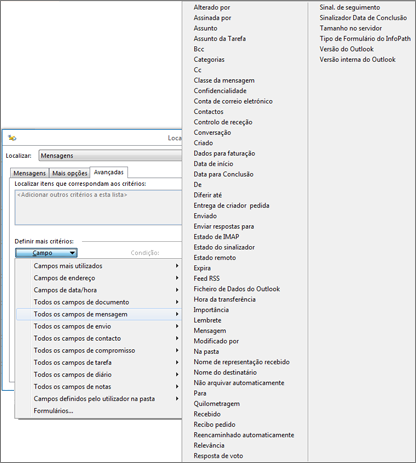Image resolution: width=416 pixels, height=463 pixels.
Task: Pick the Conversação field
Action: [212, 132]
